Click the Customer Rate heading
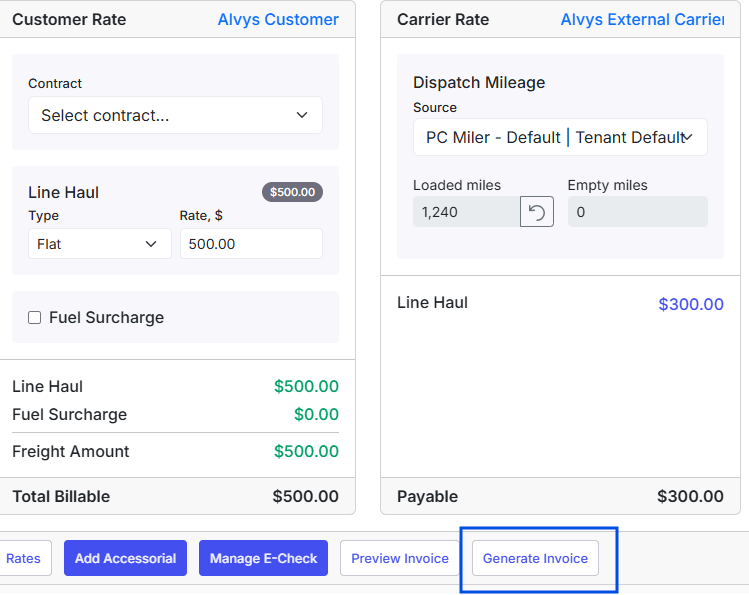749x595 pixels. (x=69, y=20)
